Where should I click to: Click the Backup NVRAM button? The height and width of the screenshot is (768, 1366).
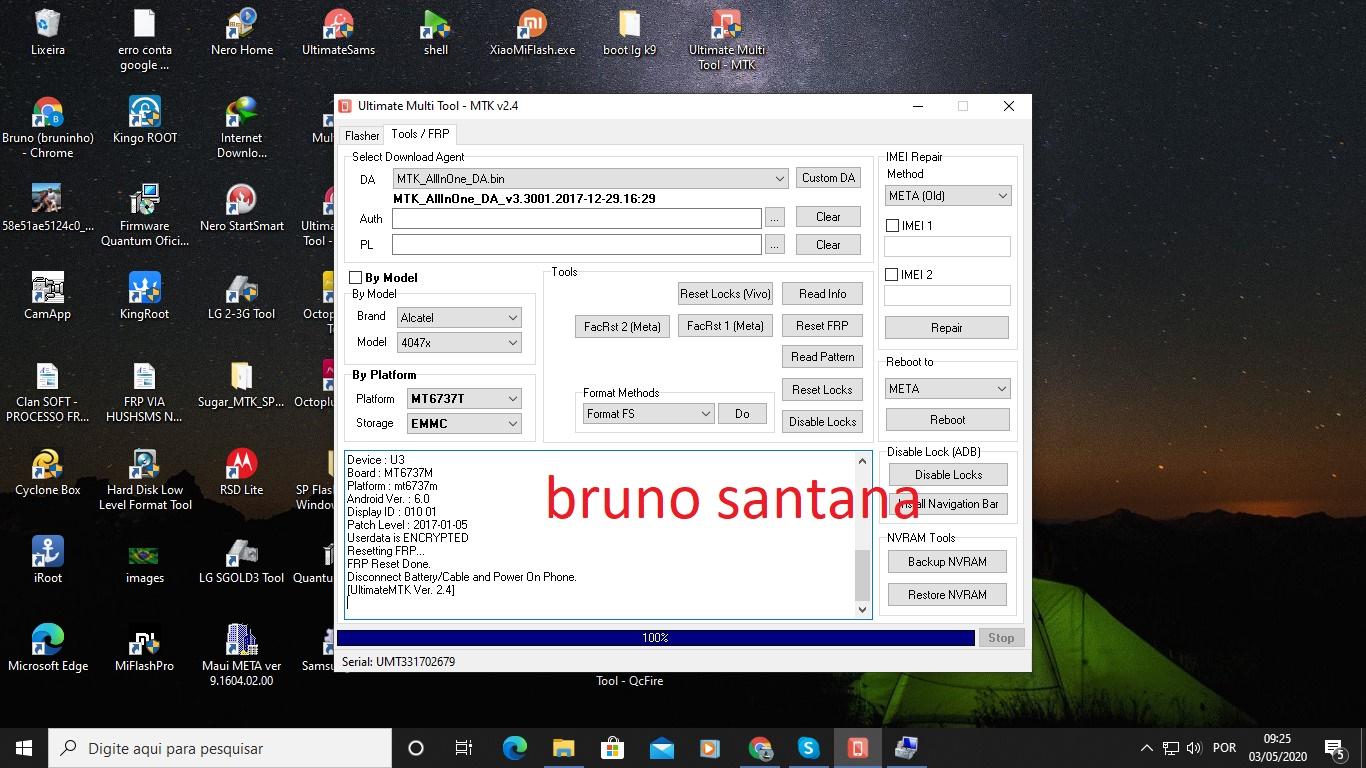coord(947,562)
